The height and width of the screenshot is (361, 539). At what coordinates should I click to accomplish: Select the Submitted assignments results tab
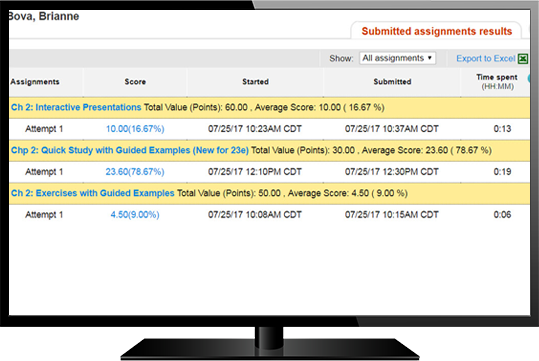437,31
